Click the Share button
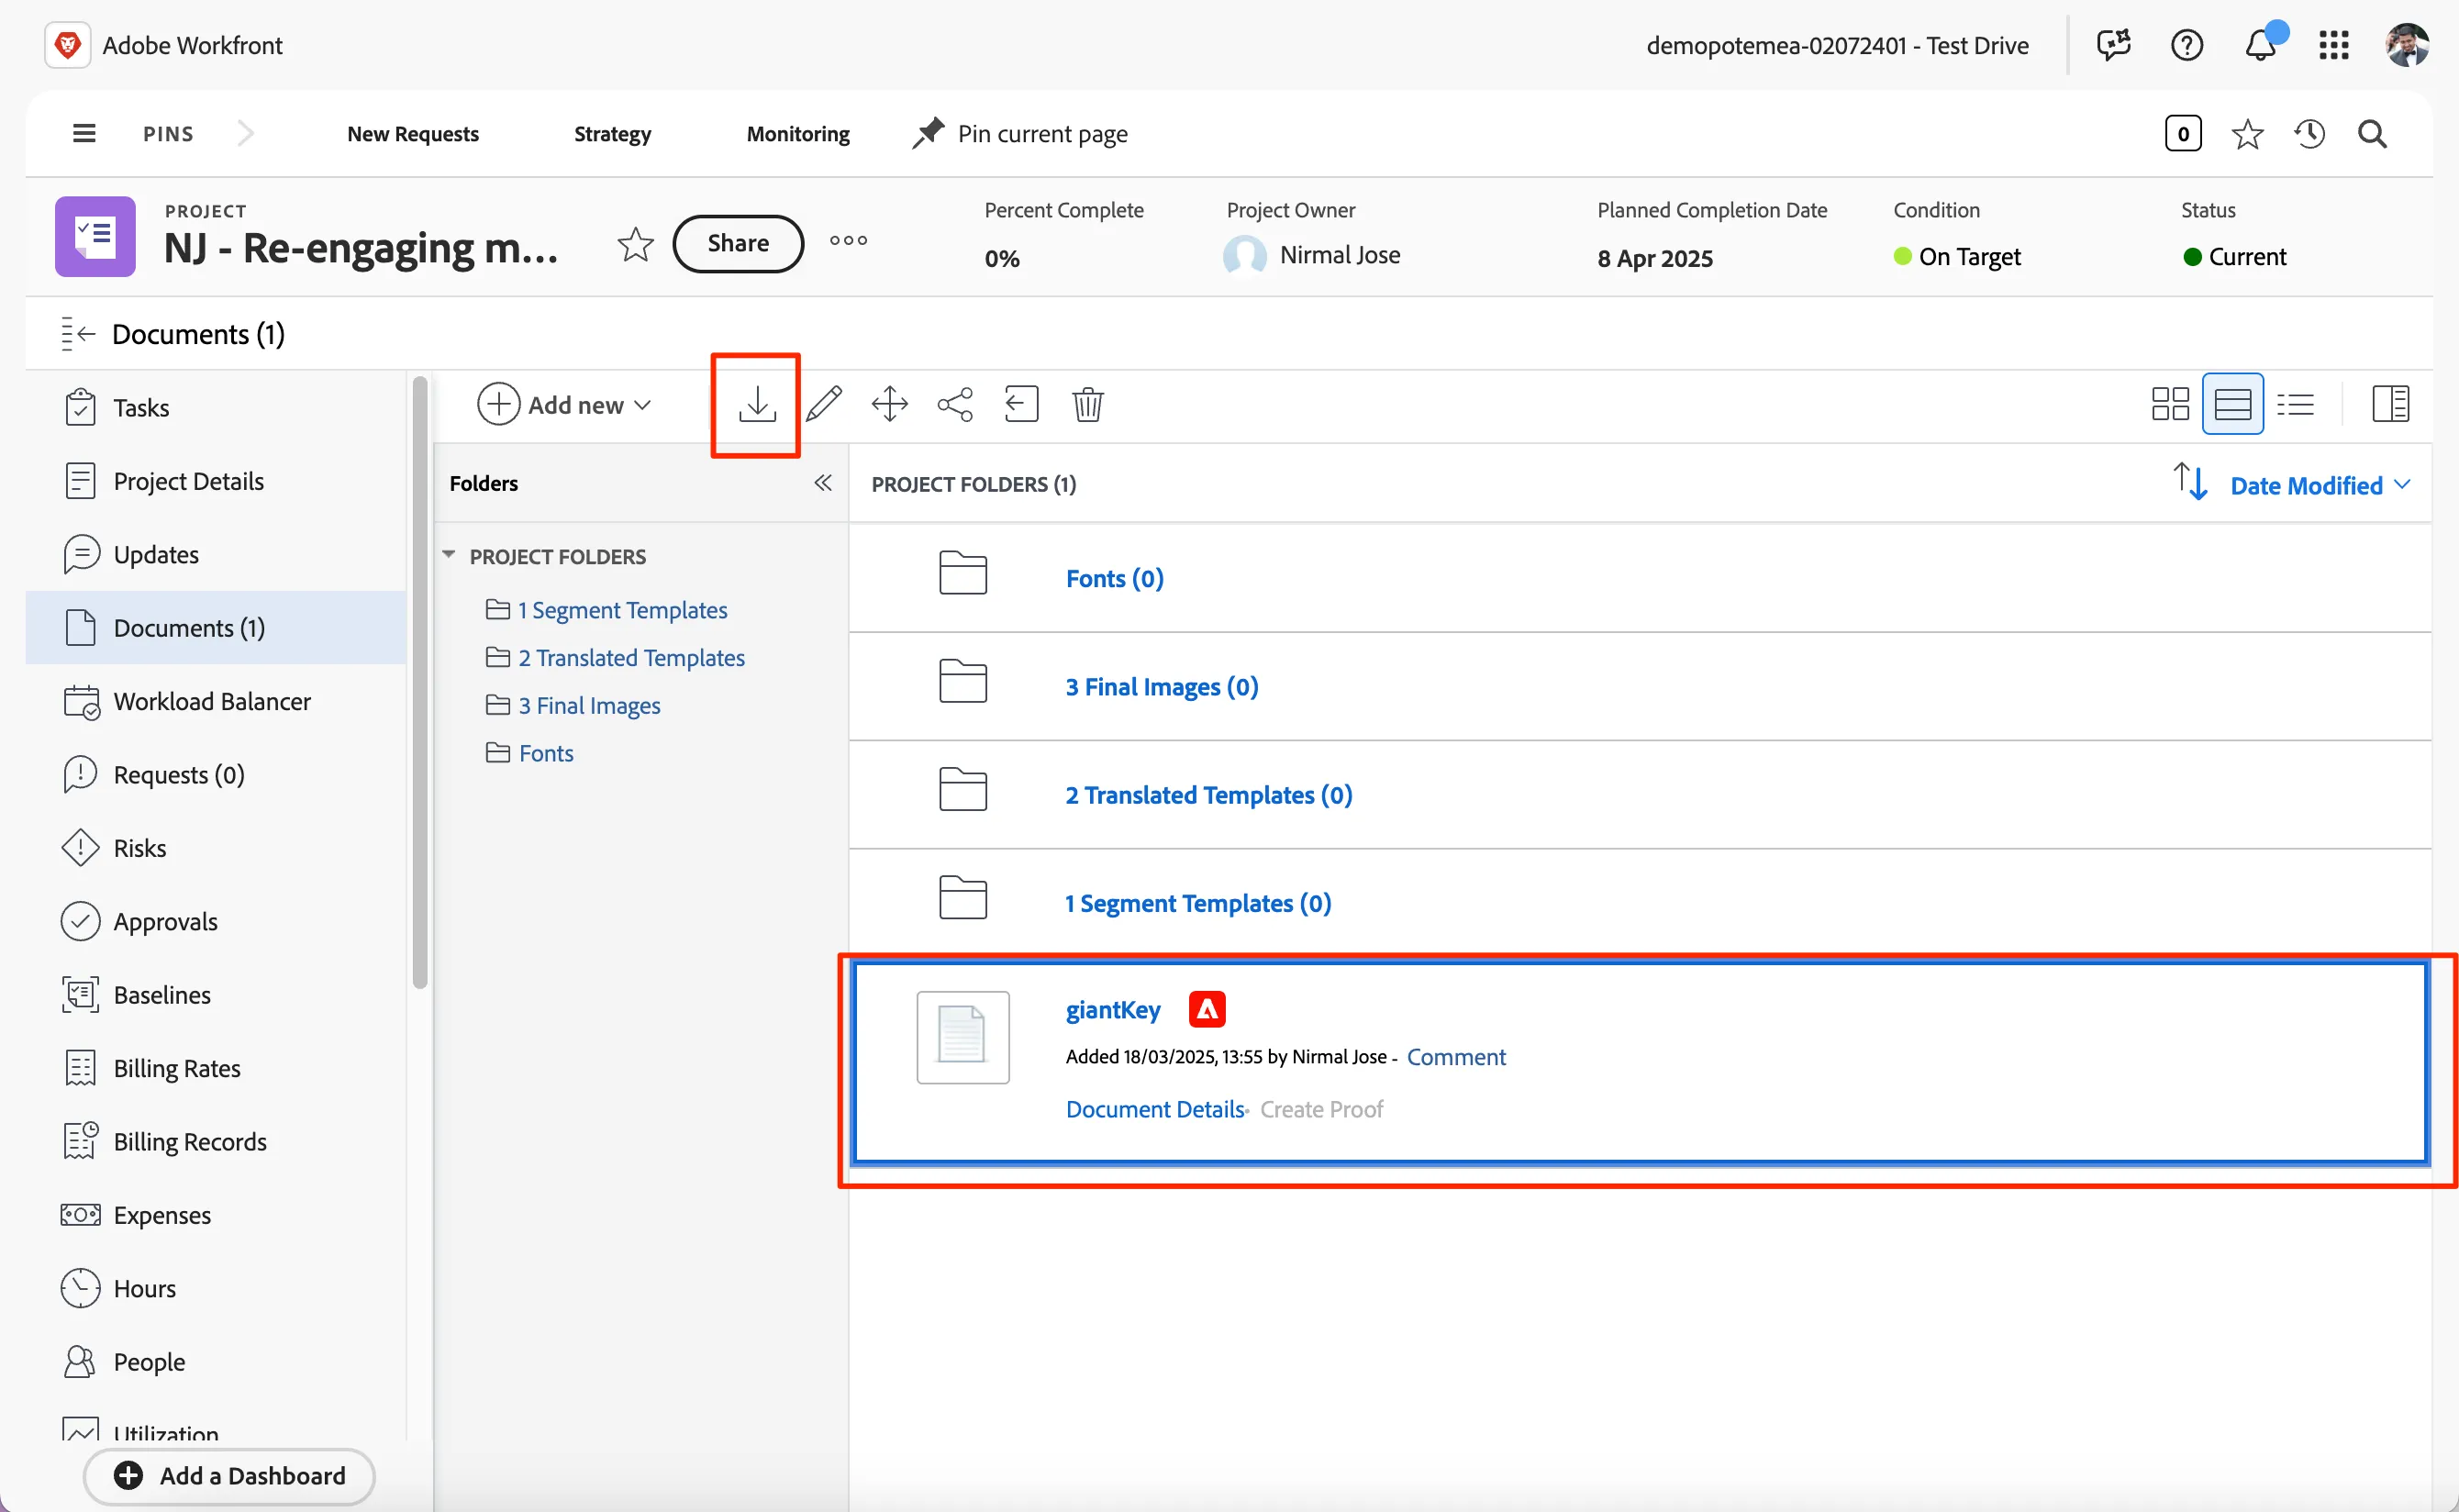Viewport: 2459px width, 1512px height. 738,243
